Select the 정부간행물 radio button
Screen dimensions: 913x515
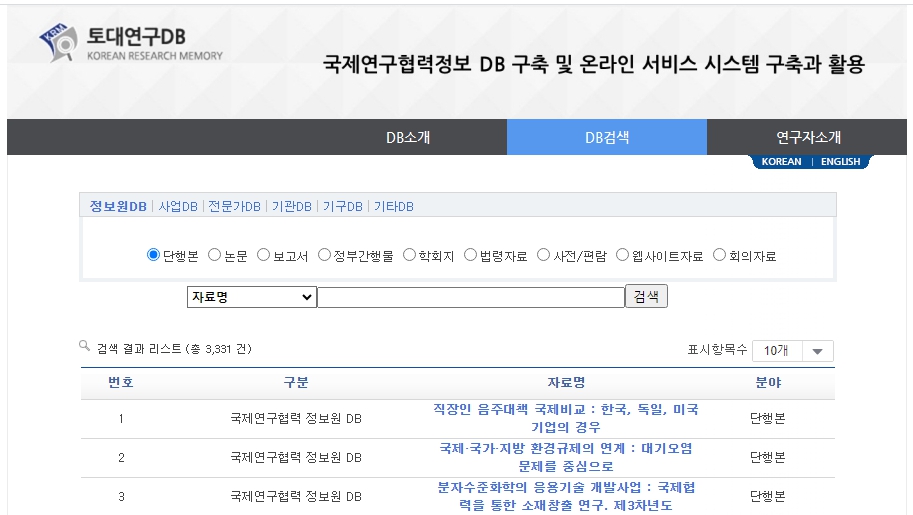(x=324, y=255)
